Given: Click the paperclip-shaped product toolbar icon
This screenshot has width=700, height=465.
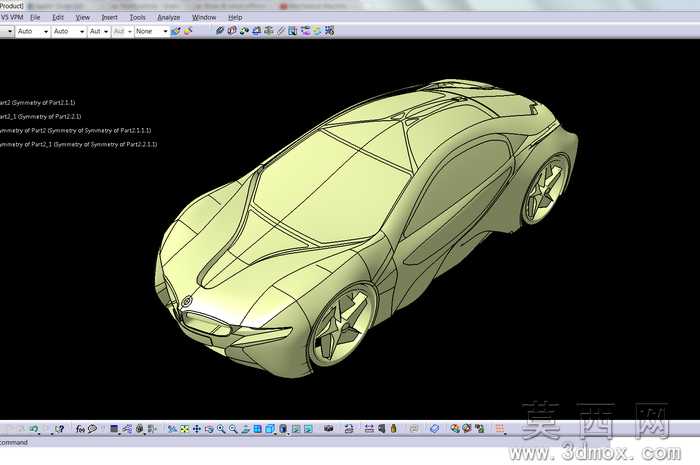Looking at the screenshot, I should click(220, 30).
